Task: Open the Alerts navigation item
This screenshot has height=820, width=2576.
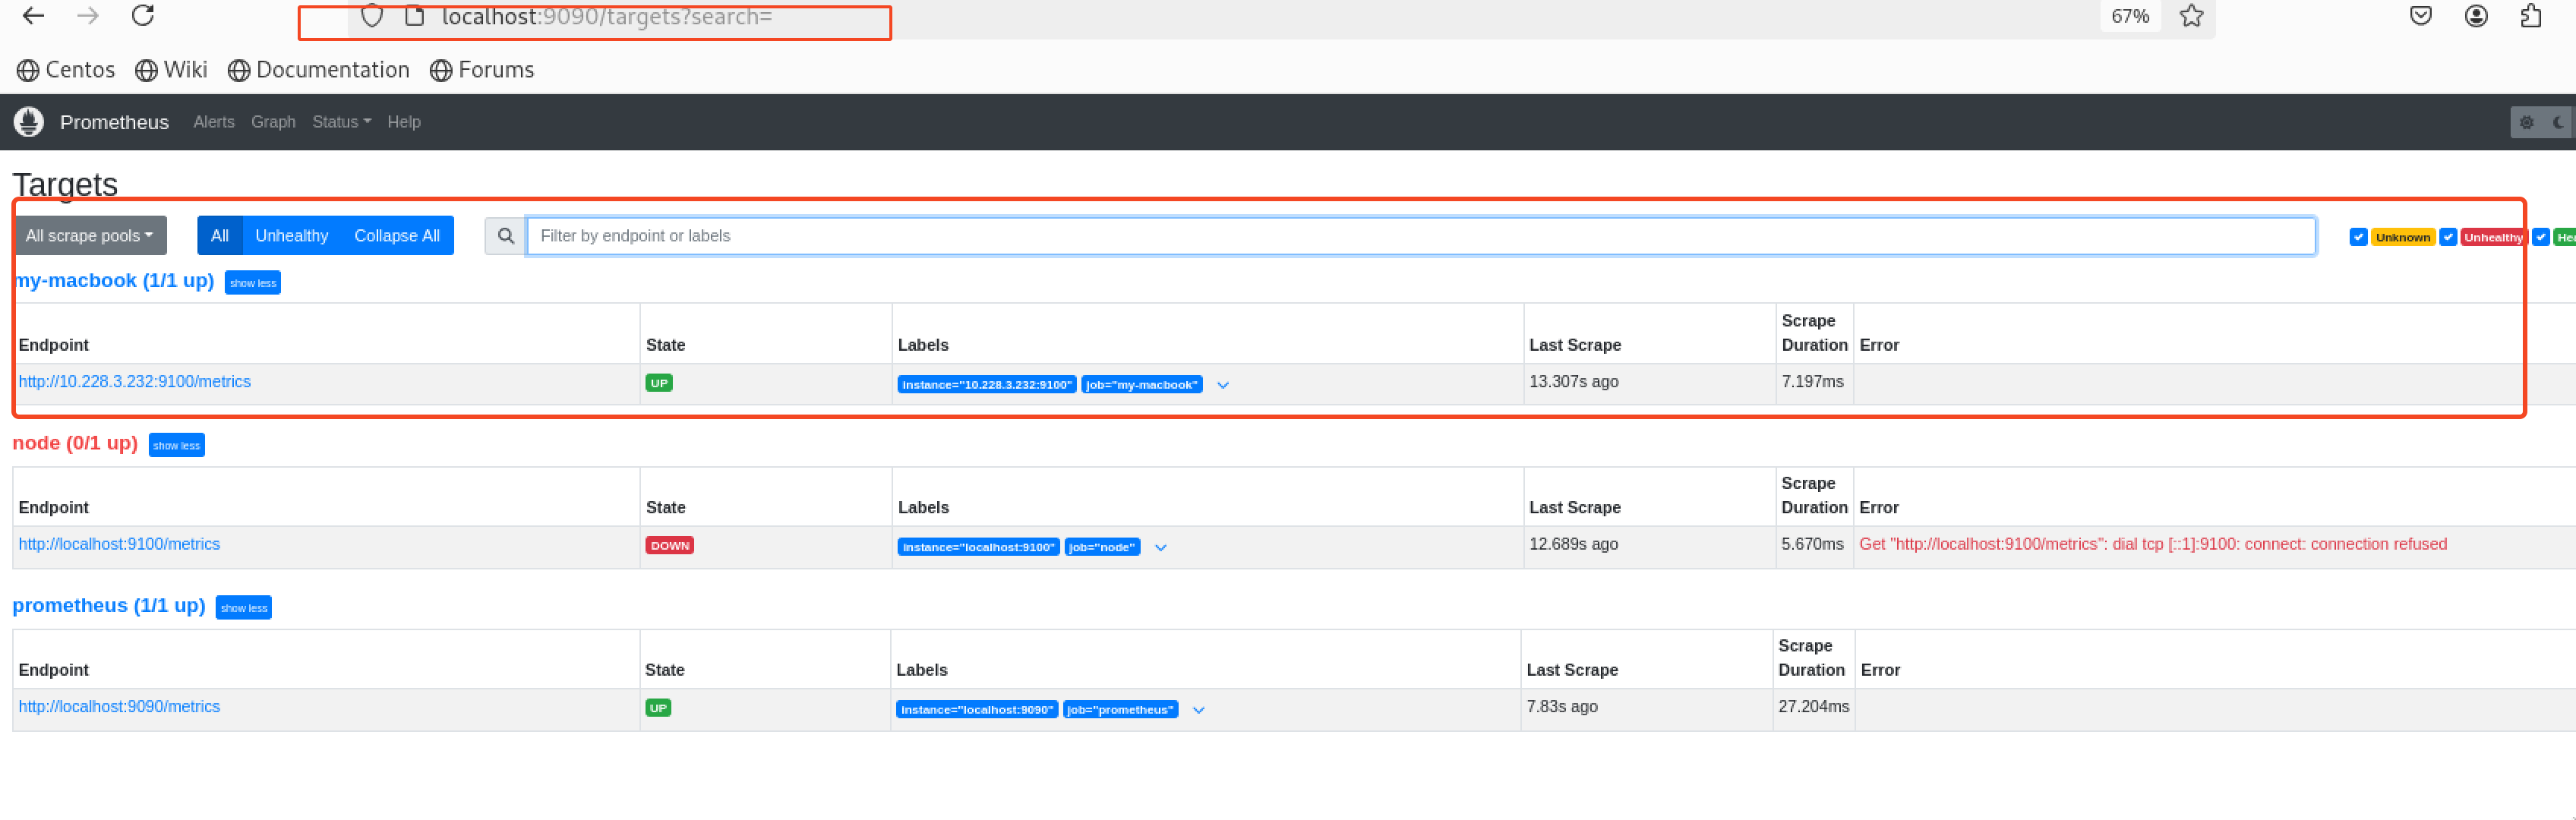Action: 214,122
